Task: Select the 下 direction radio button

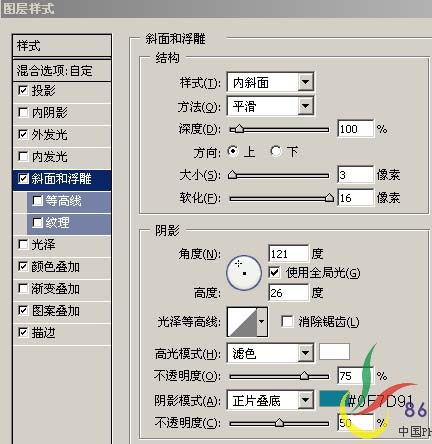Action: 276,151
